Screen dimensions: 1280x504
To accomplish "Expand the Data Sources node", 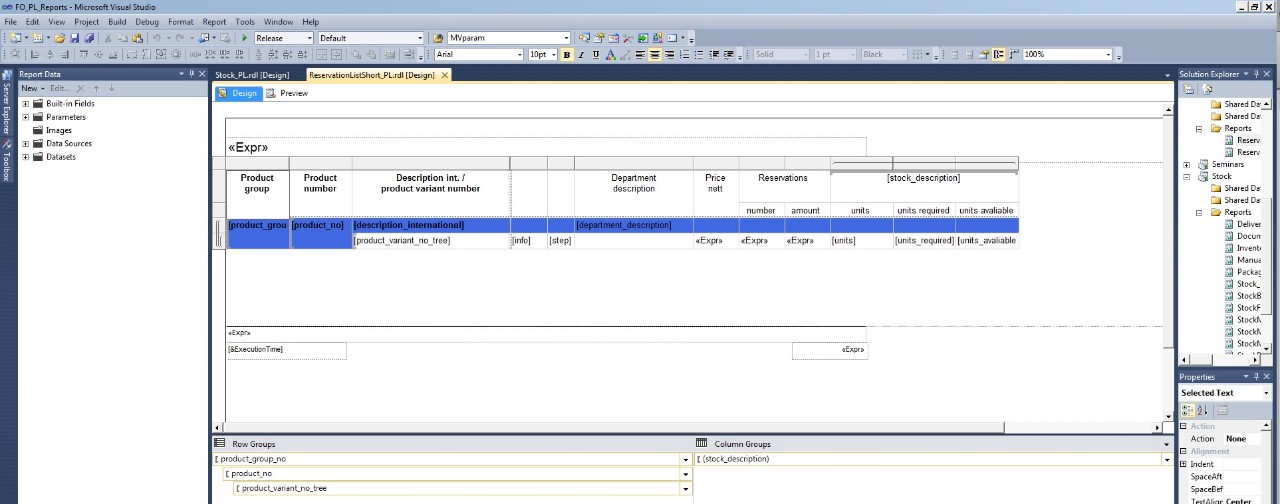I will tap(26, 143).
